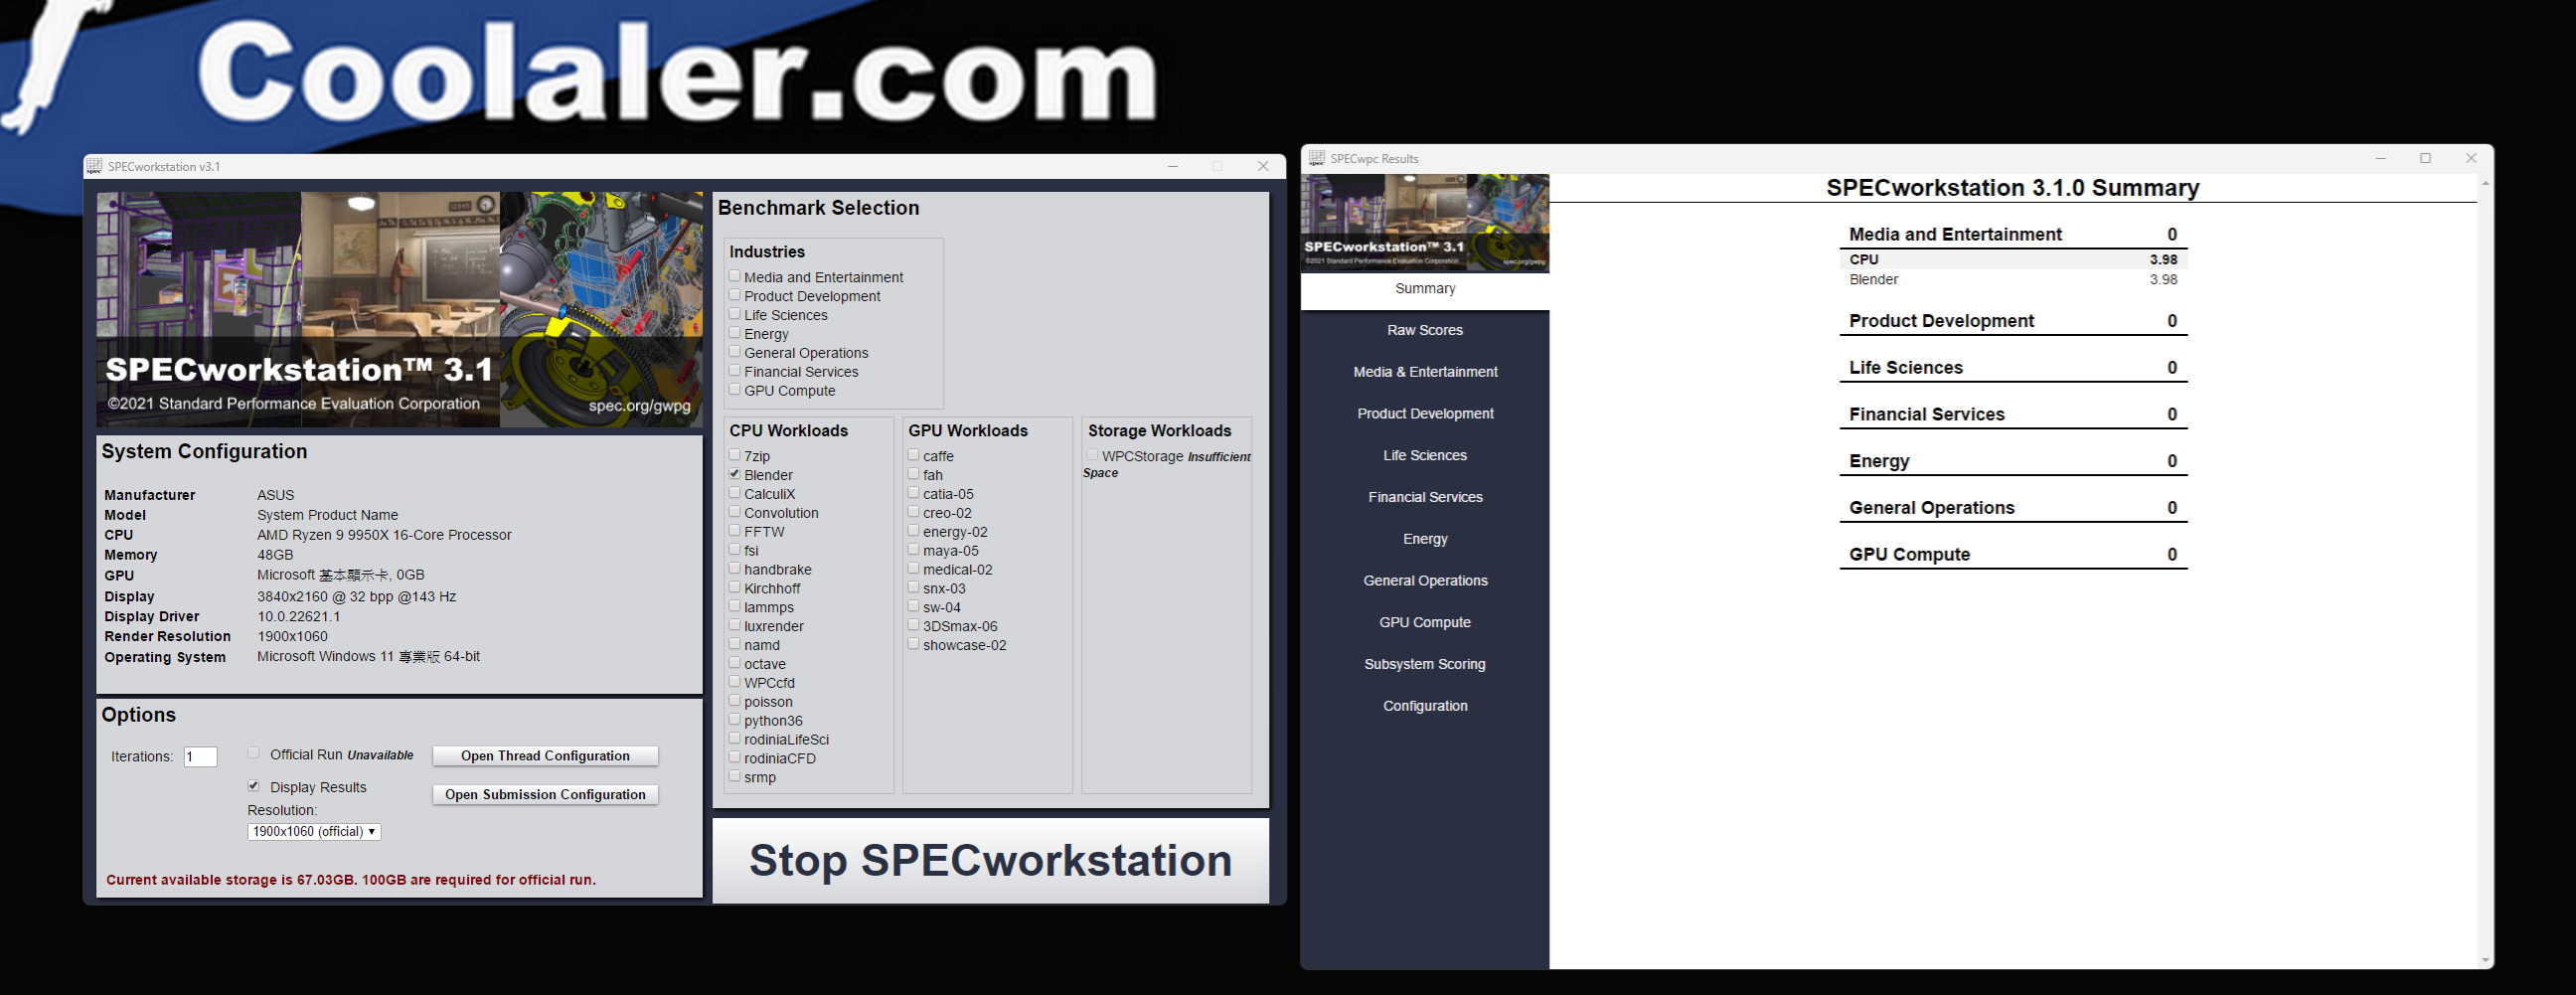
Task: Check the caffe GPU workload
Action: click(914, 455)
